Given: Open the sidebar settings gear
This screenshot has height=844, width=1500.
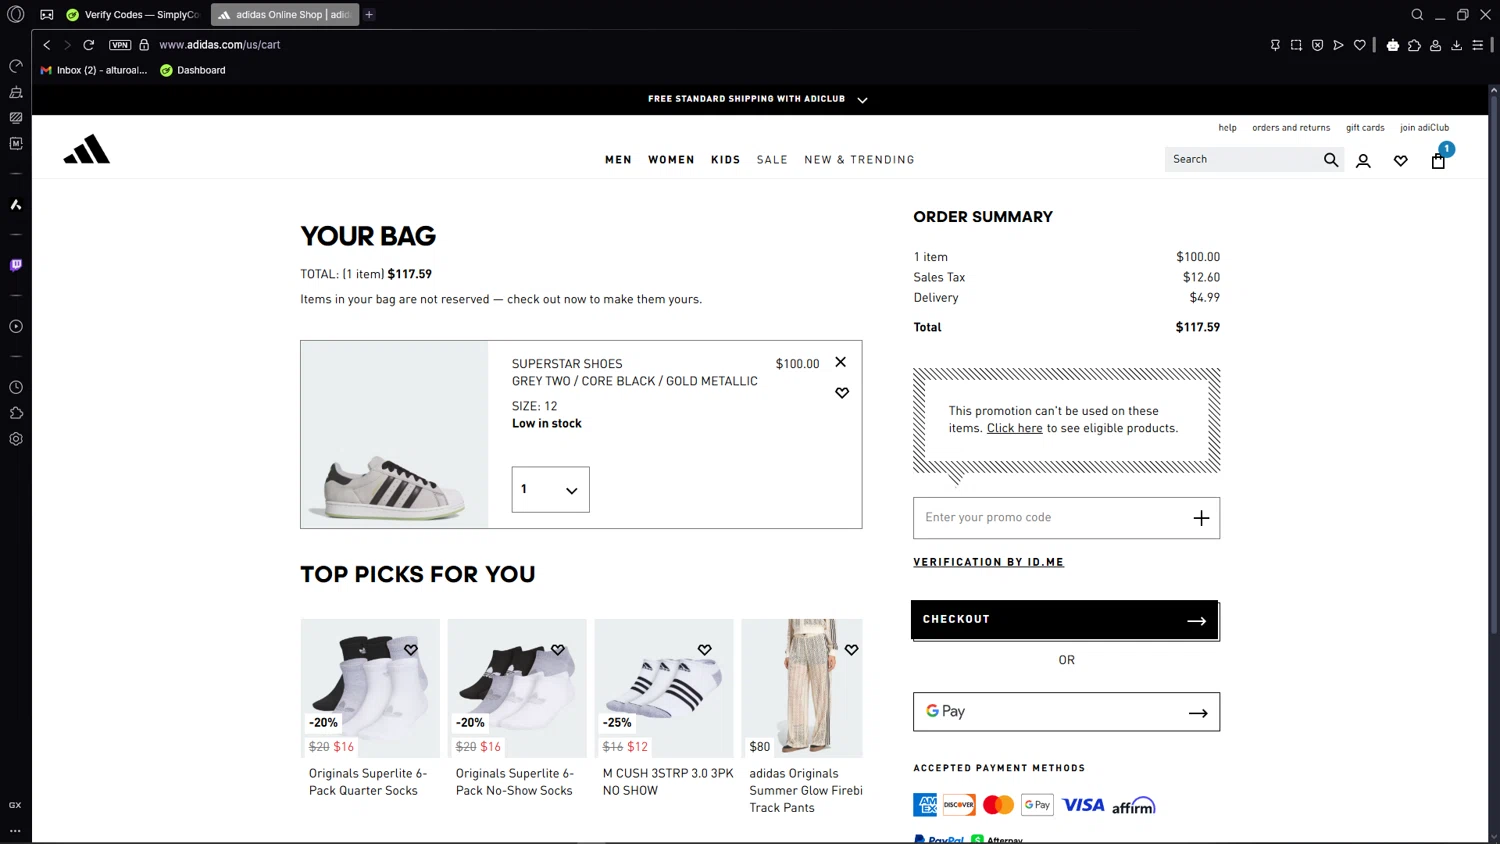Looking at the screenshot, I should click(16, 439).
